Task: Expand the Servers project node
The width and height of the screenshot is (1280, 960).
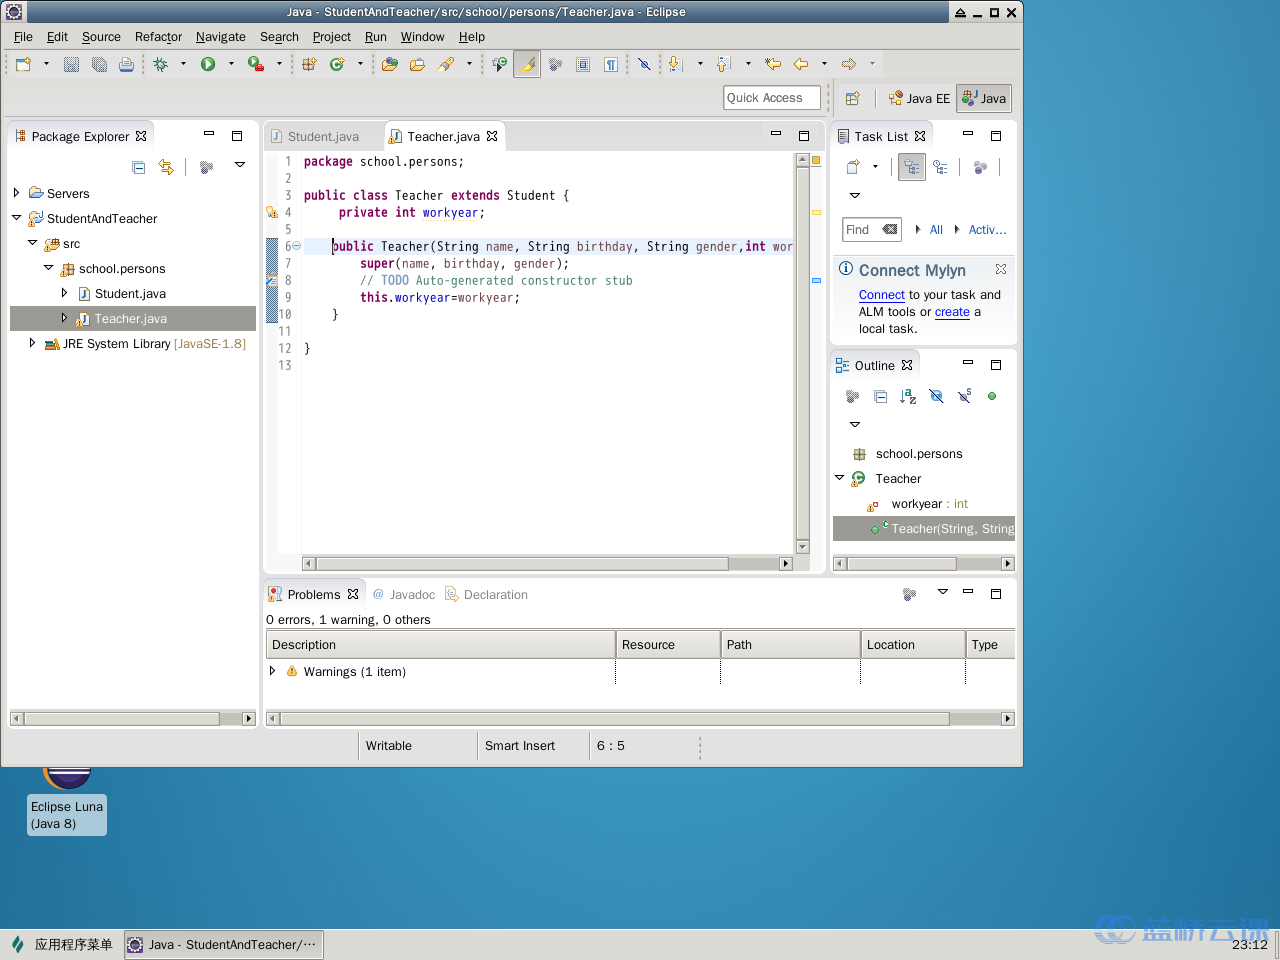Action: pyautogui.click(x=17, y=193)
